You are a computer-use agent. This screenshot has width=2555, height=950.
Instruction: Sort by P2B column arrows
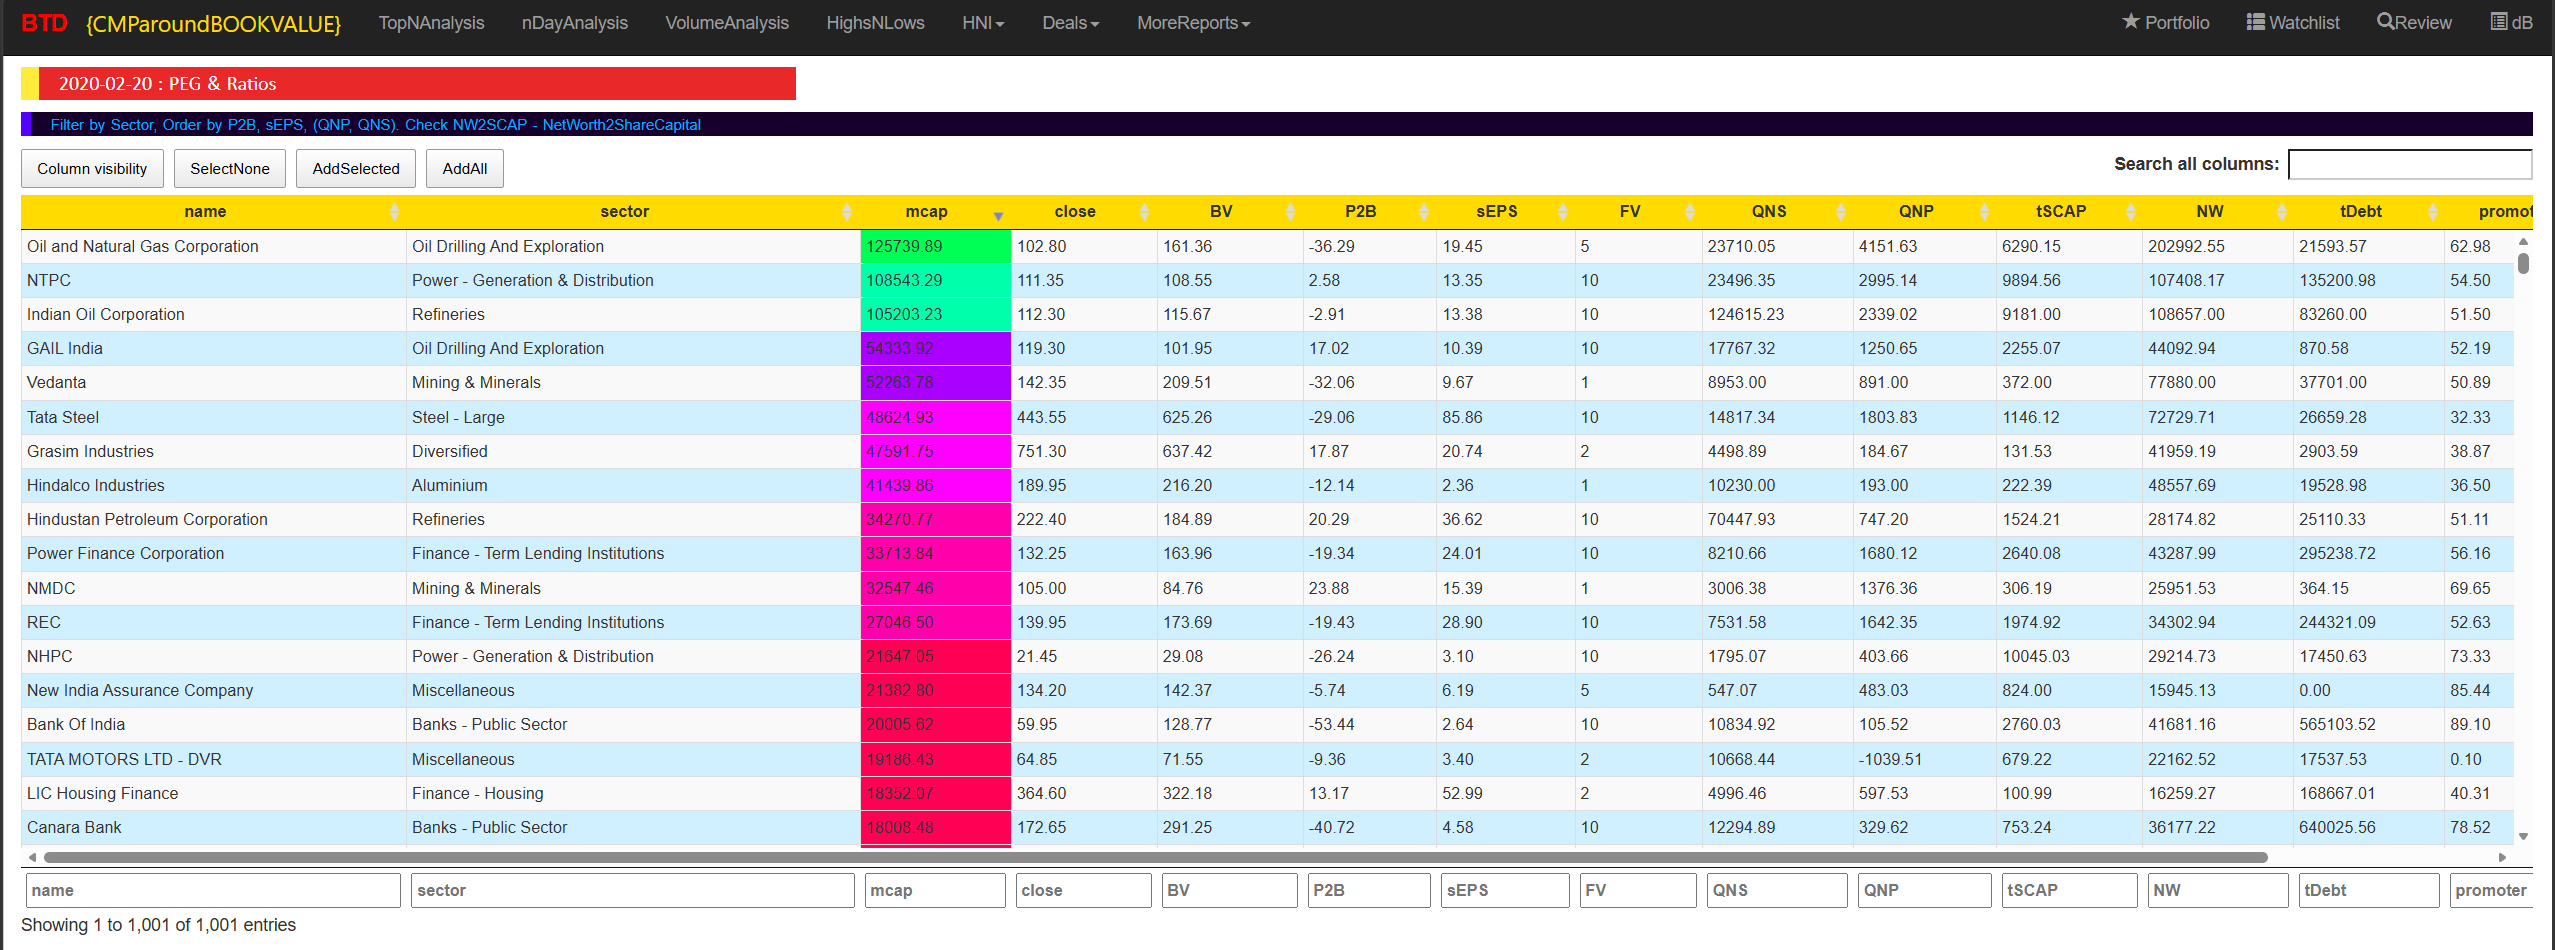pyautogui.click(x=1424, y=212)
